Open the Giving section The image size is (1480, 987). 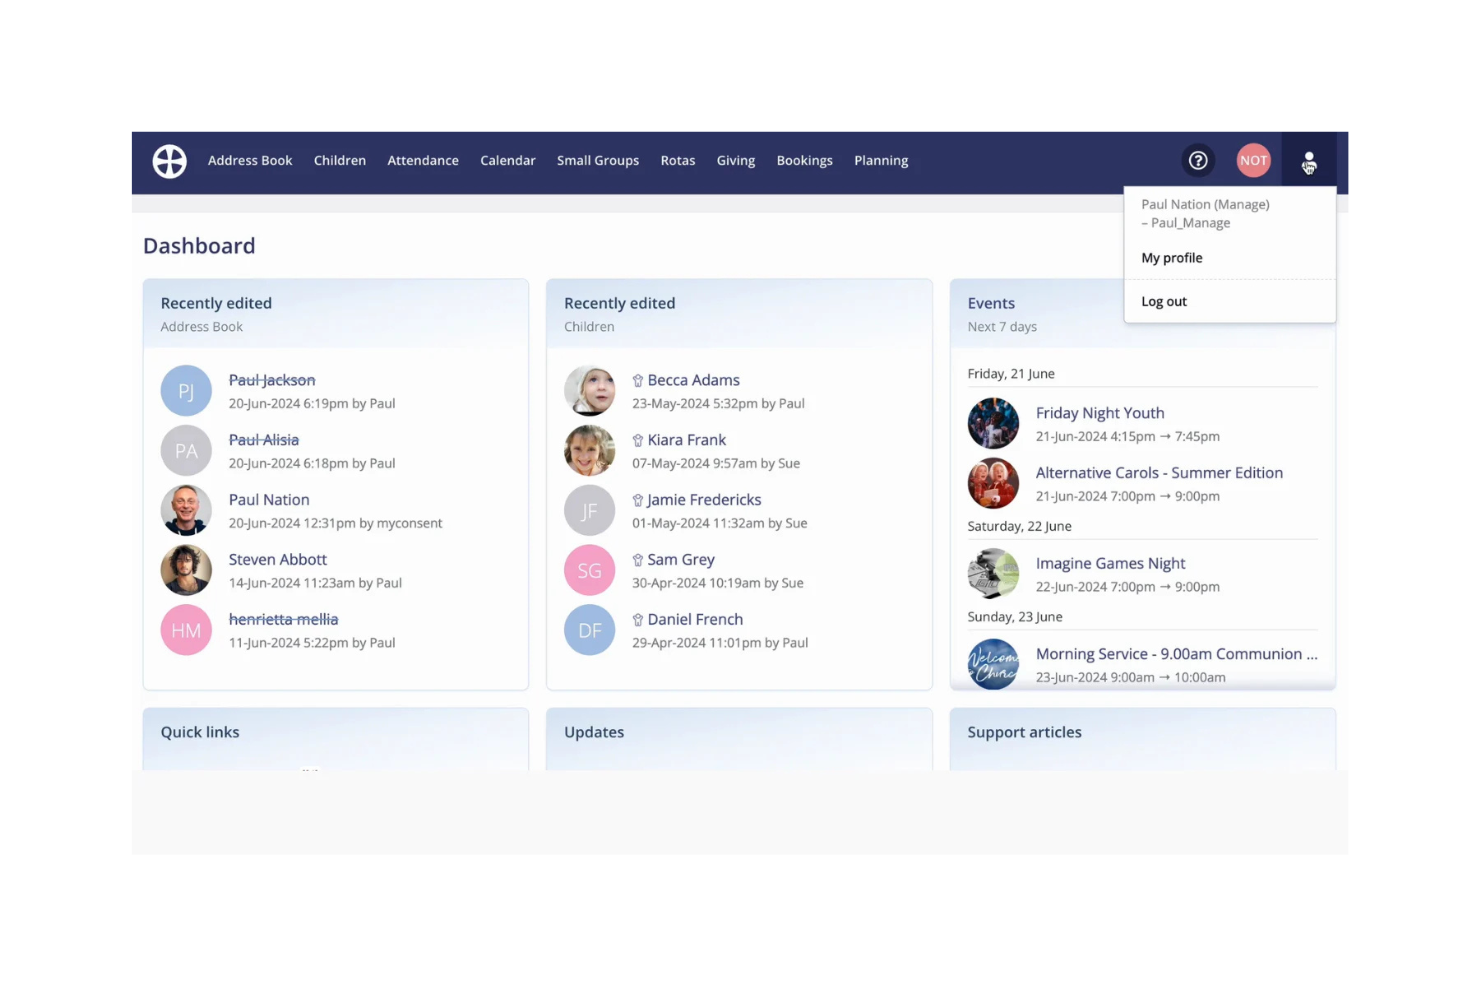point(735,160)
